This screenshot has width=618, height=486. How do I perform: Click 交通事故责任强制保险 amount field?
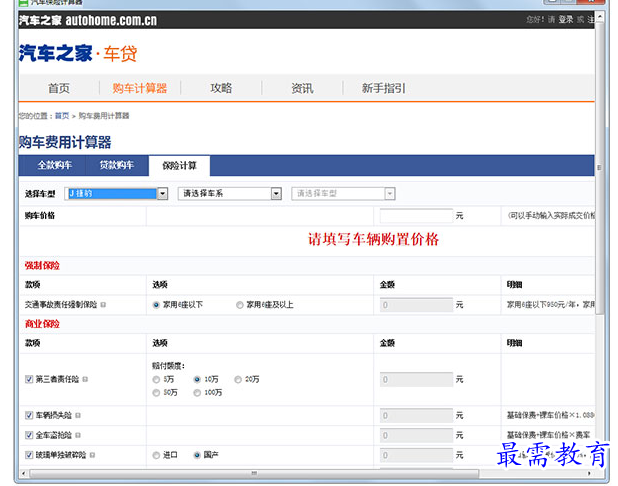416,305
